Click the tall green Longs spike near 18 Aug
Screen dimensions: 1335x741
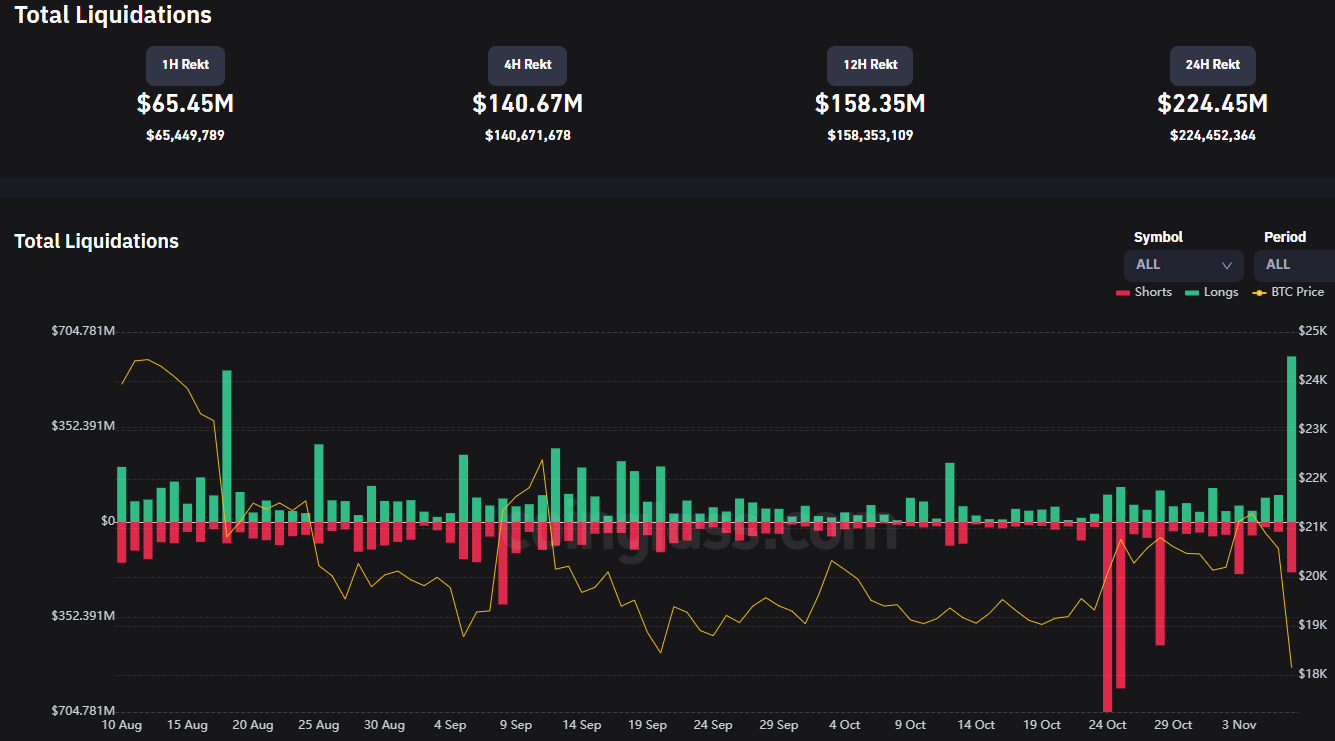227,445
